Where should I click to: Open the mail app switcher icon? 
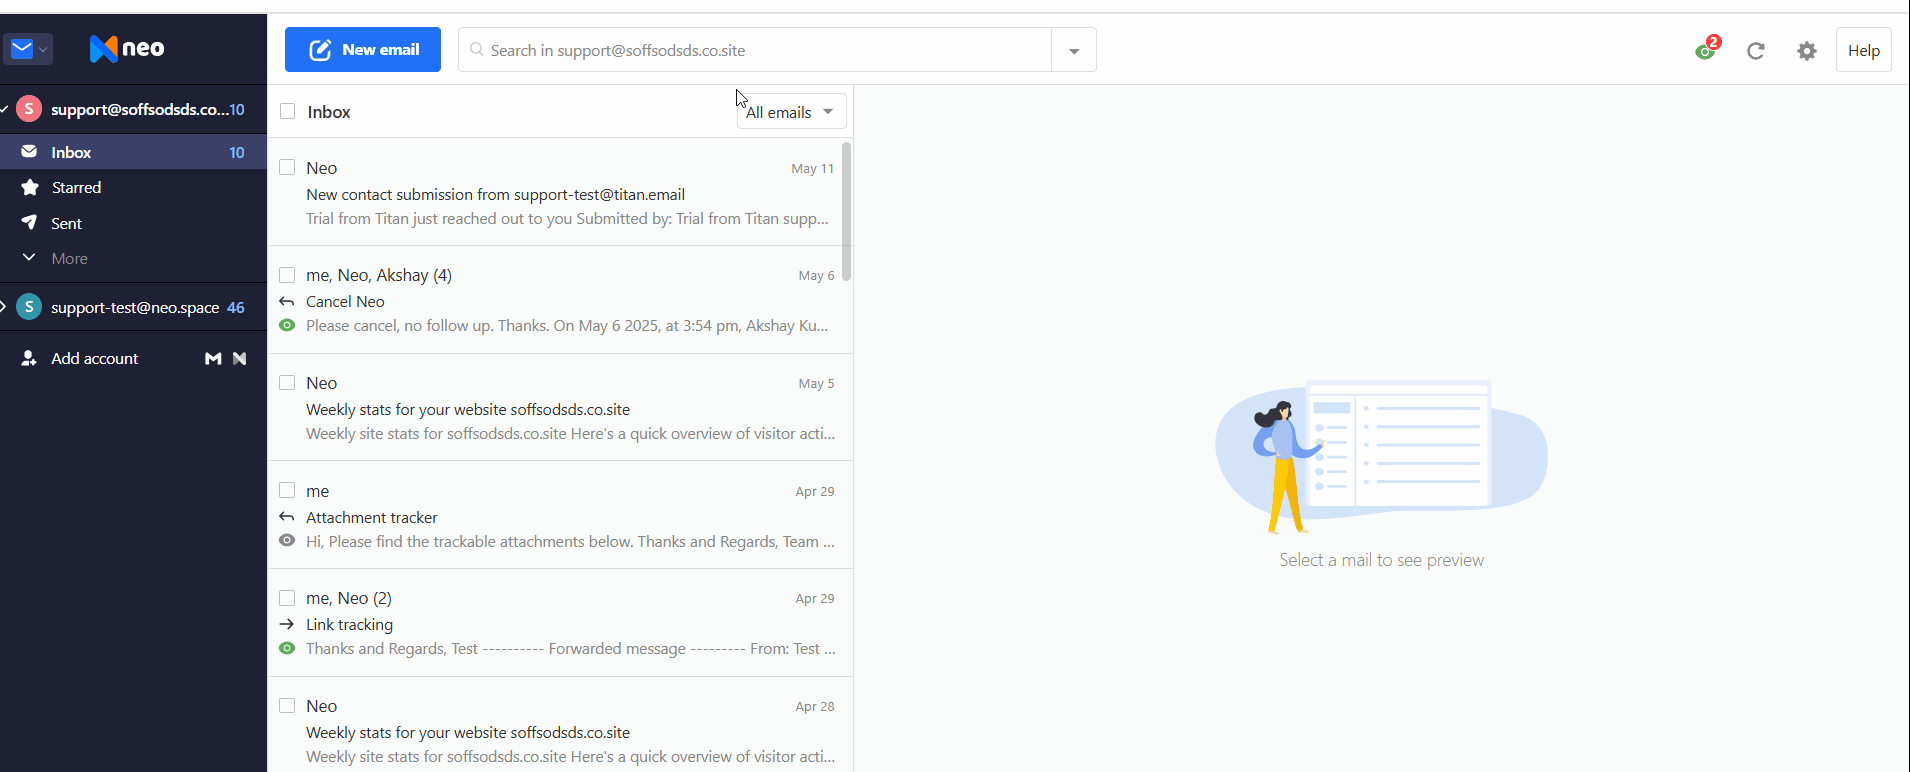pos(28,48)
